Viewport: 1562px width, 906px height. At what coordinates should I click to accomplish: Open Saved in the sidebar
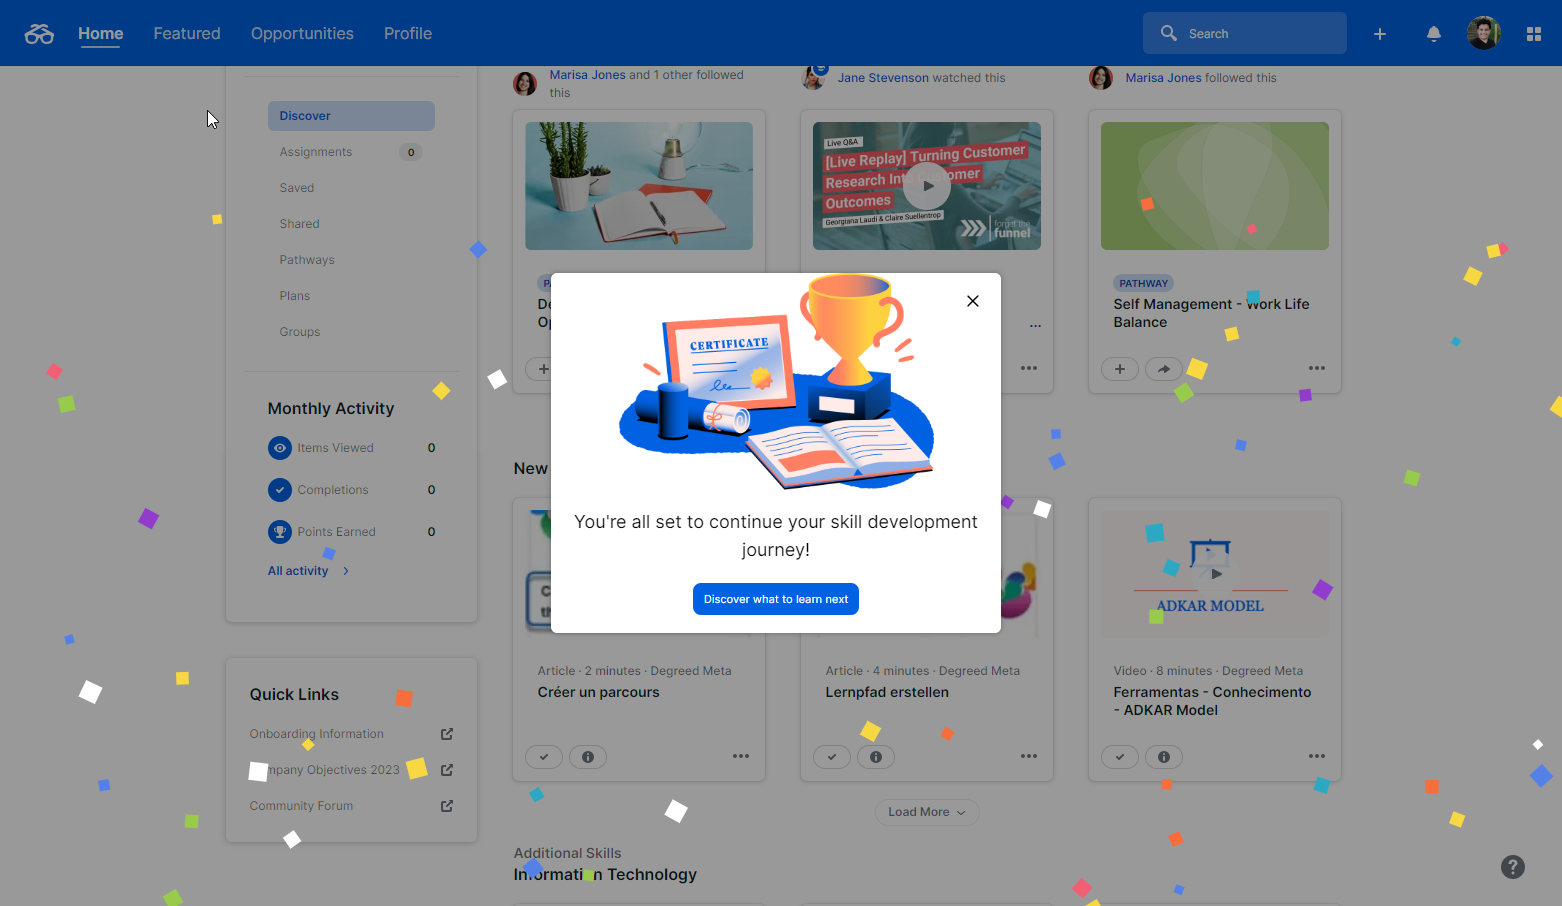[297, 188]
